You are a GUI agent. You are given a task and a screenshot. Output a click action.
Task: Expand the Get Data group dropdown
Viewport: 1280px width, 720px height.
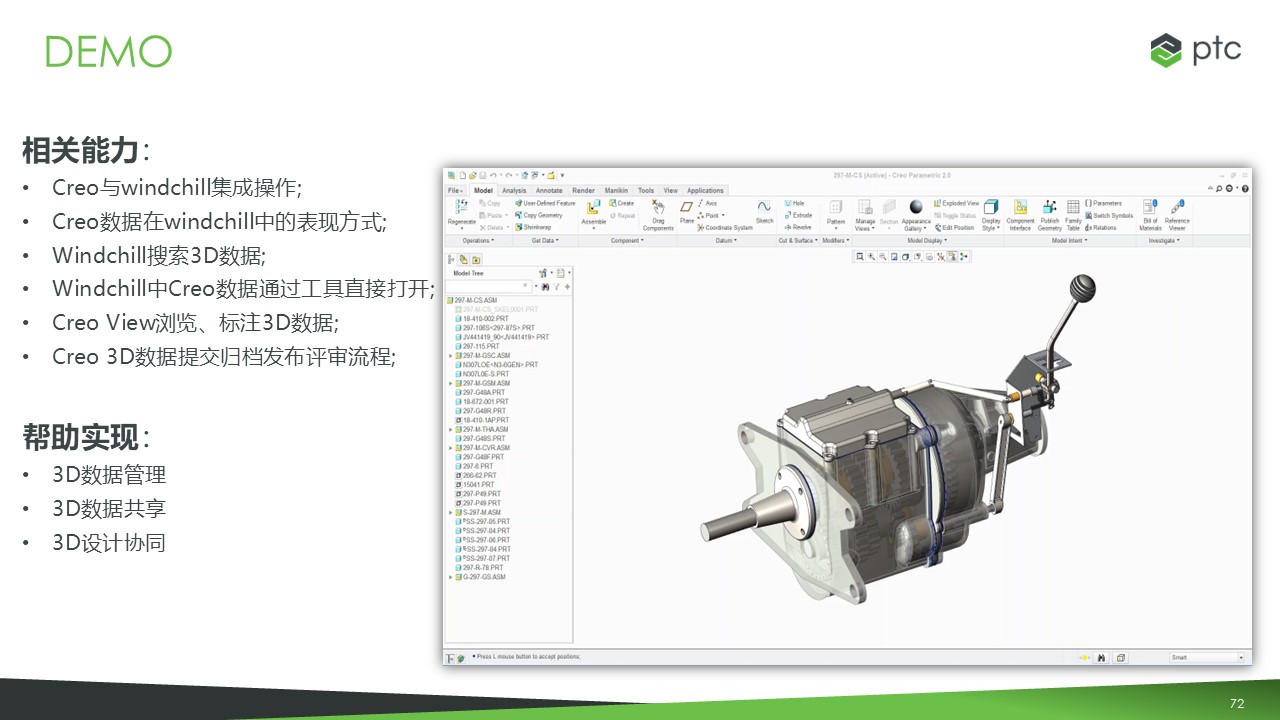545,240
